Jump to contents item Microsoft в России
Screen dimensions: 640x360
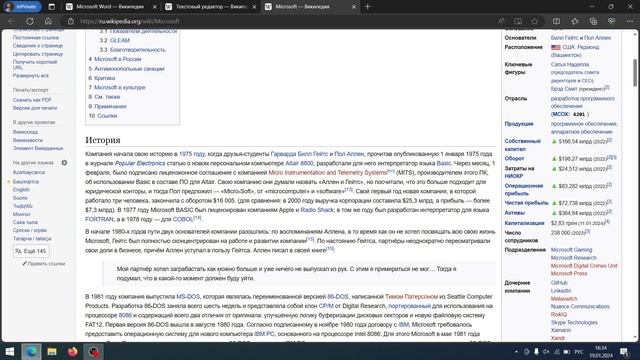pyautogui.click(x=115, y=59)
